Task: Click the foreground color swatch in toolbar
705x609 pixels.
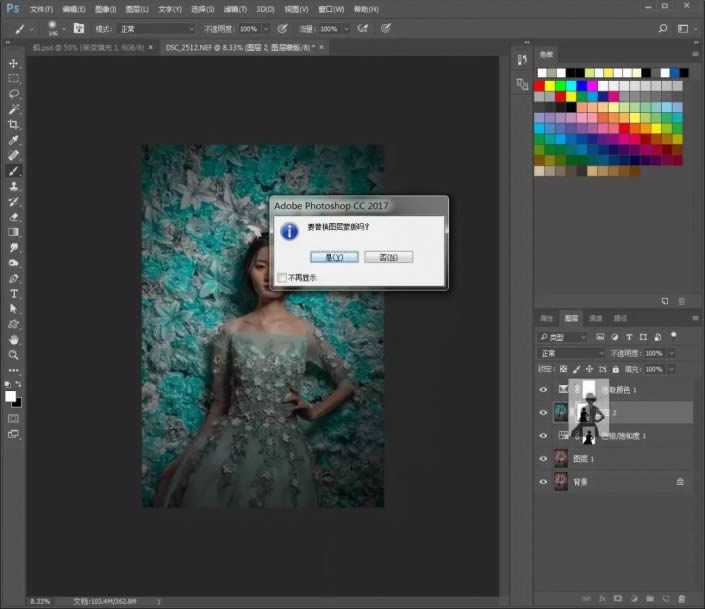Action: (x=11, y=396)
